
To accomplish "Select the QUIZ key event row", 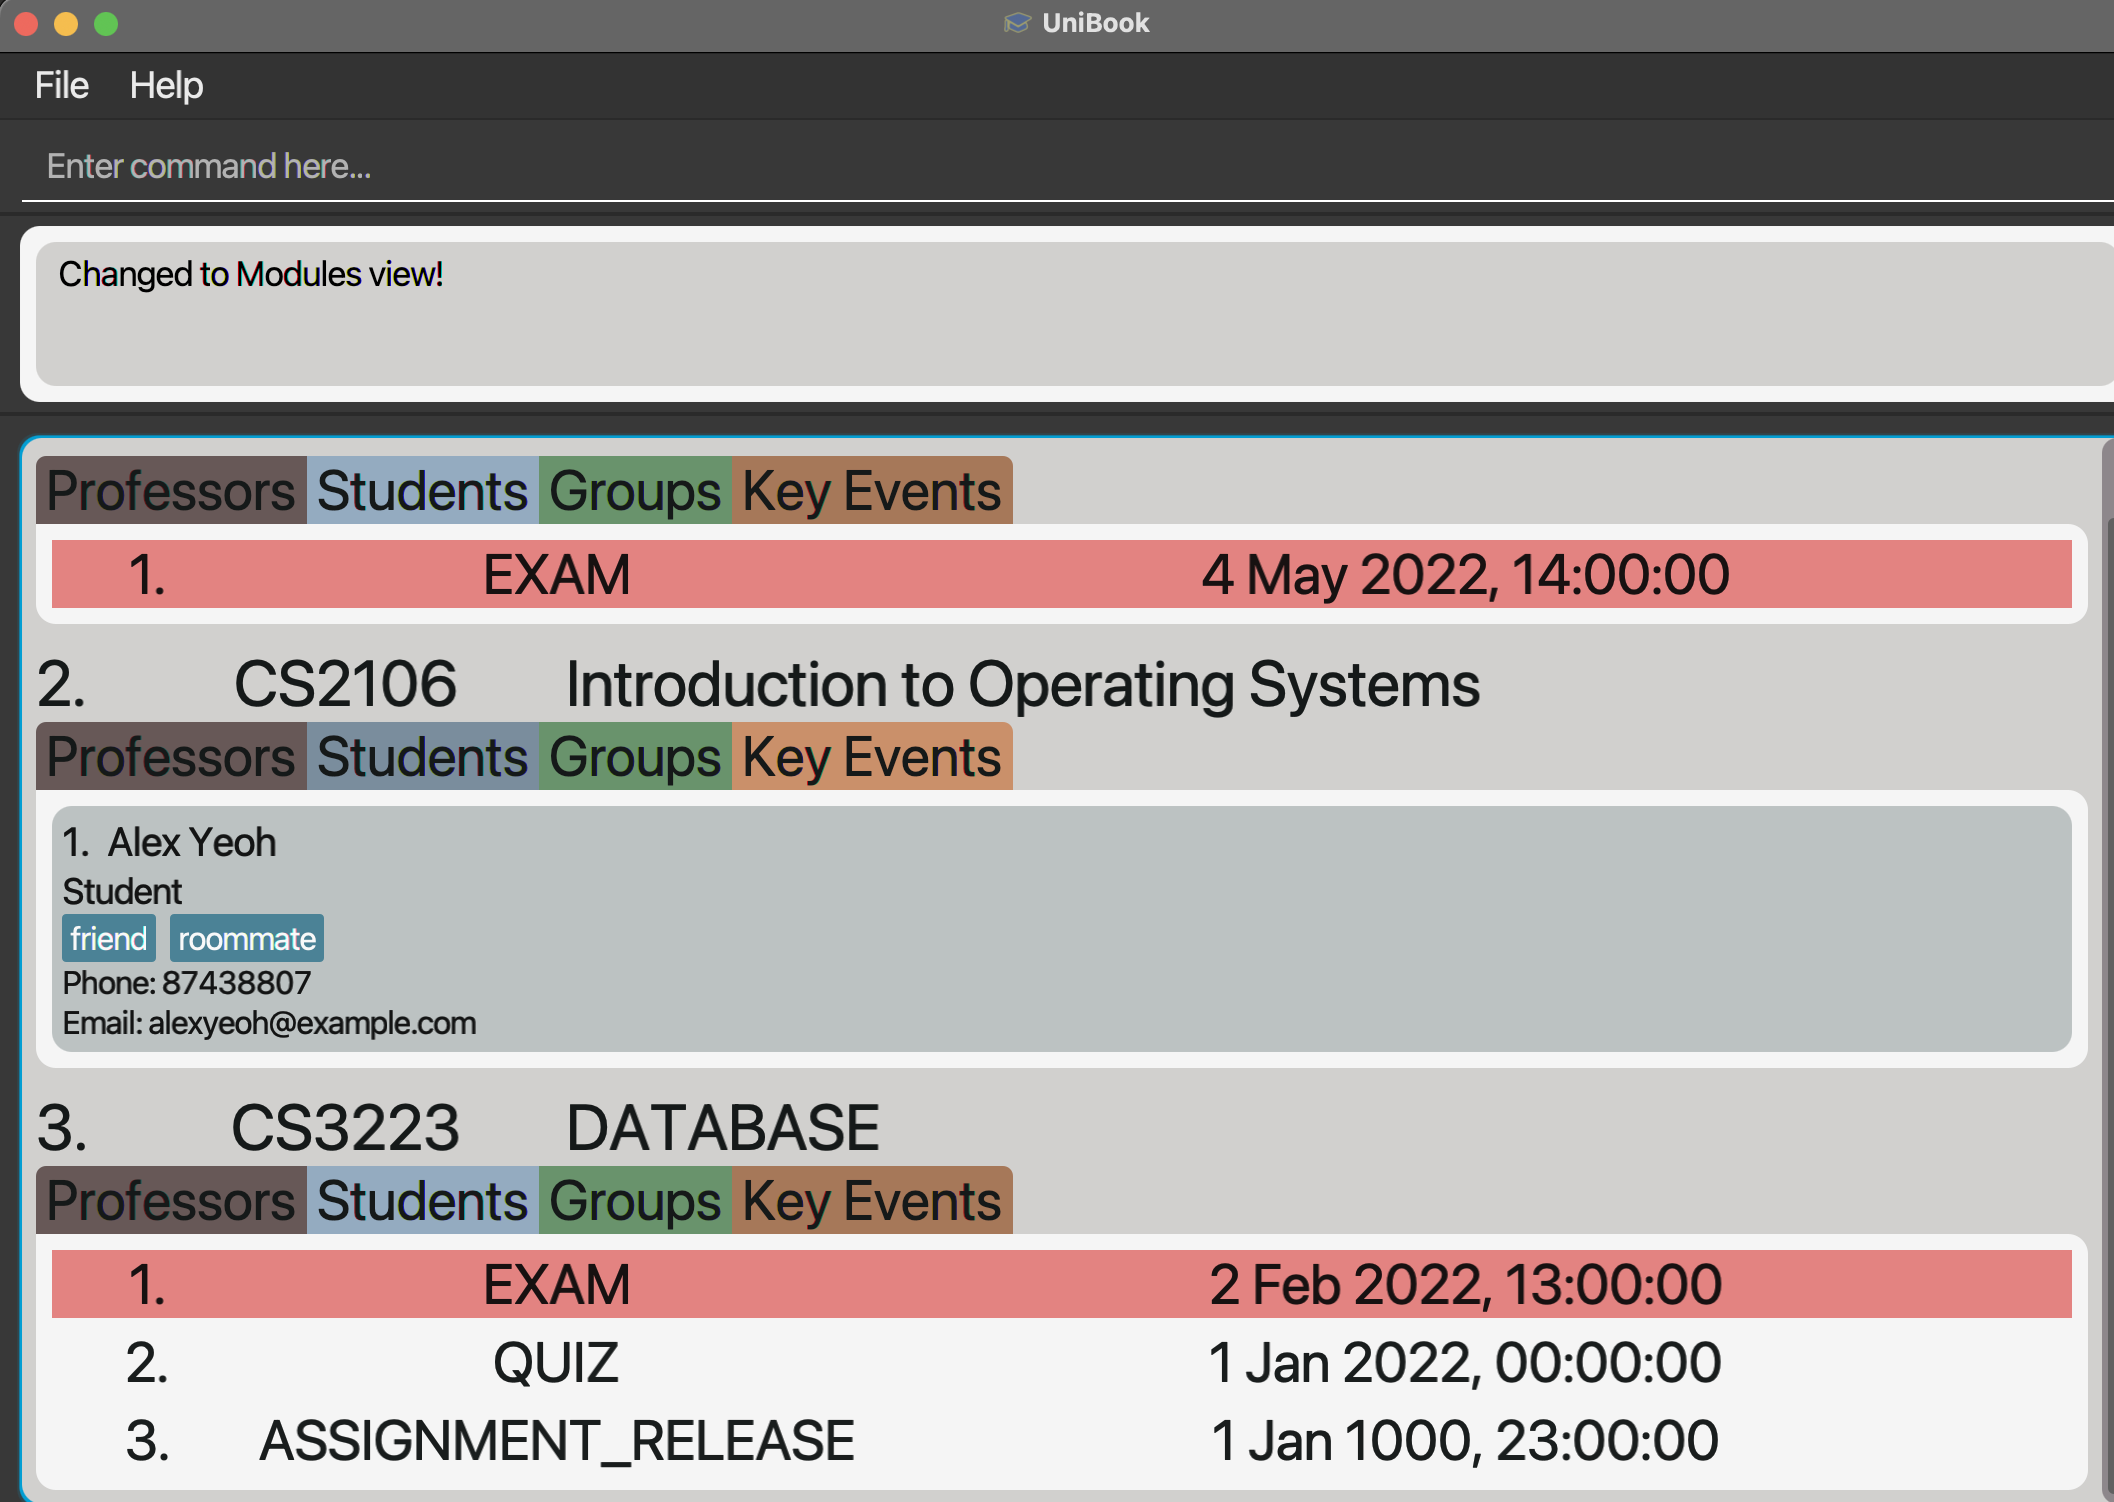I will click(1060, 1363).
